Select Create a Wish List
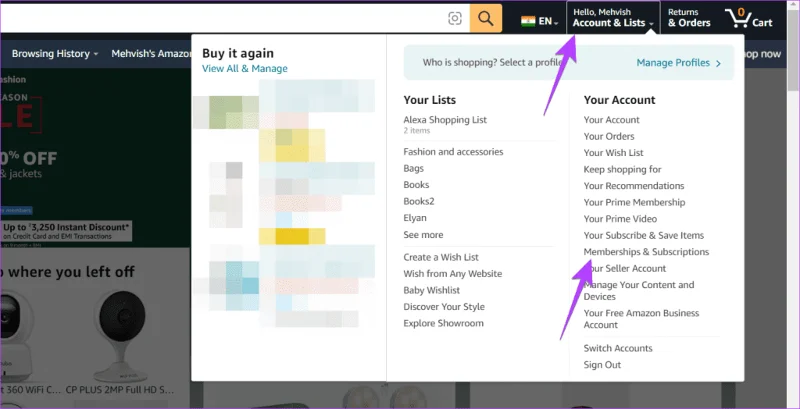This screenshot has width=800, height=409. pyautogui.click(x=441, y=257)
